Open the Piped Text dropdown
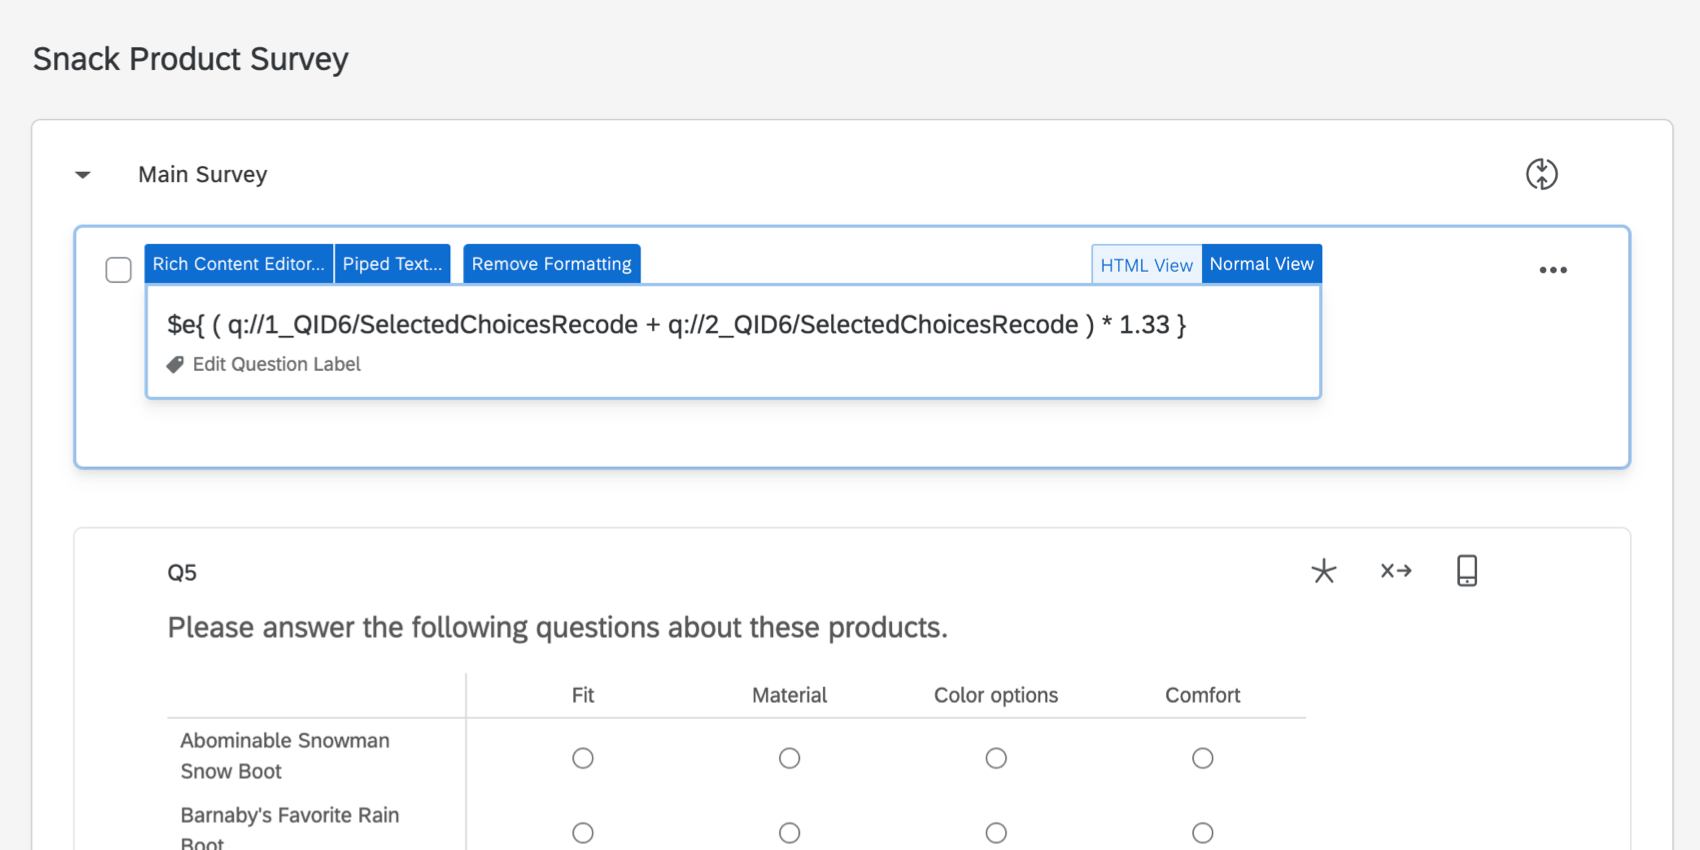This screenshot has height=850, width=1700. coord(392,264)
